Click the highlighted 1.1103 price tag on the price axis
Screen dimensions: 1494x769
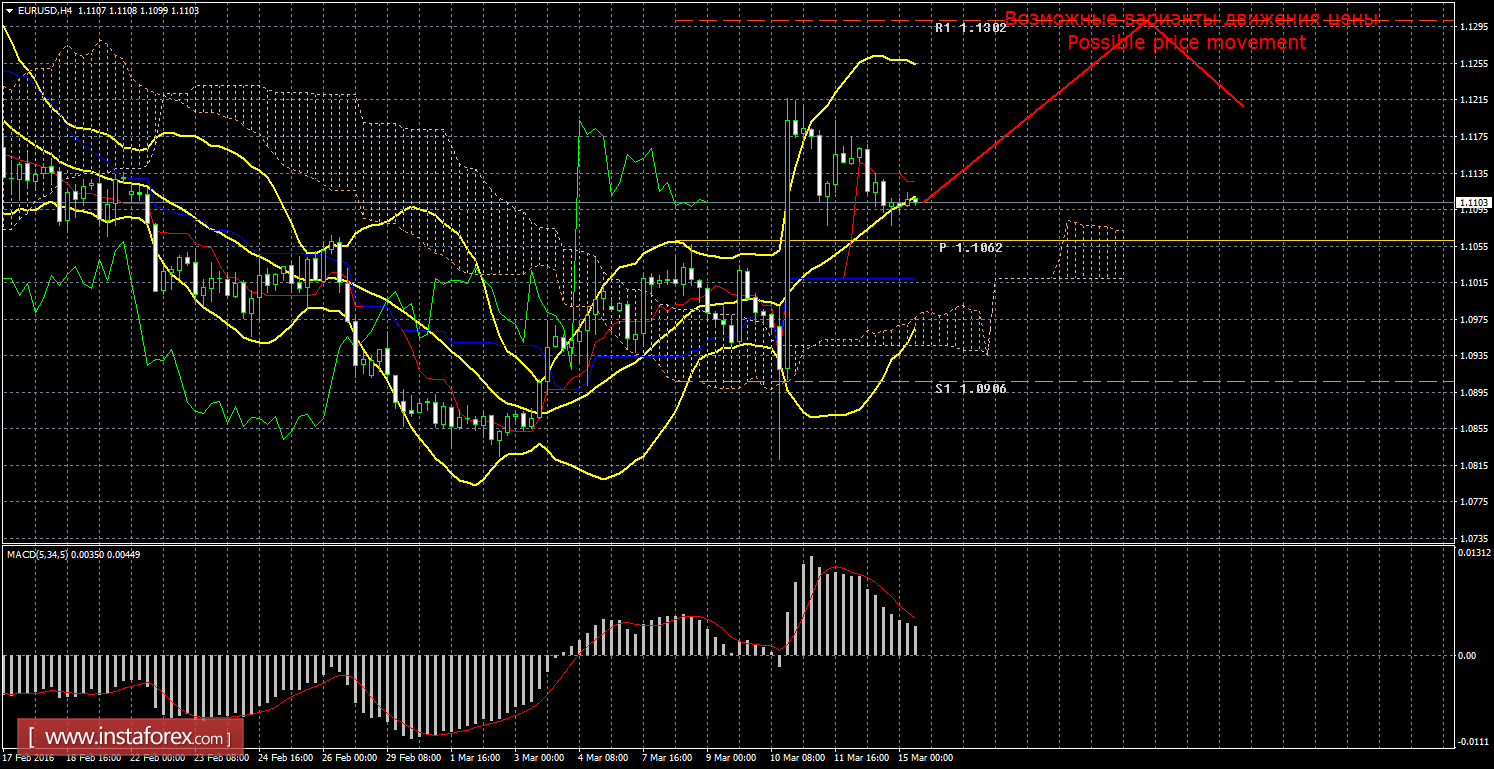coord(1472,203)
